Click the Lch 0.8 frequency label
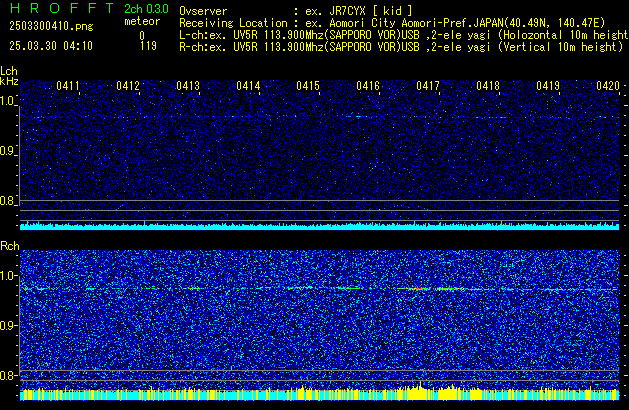Image resolution: width=629 pixels, height=410 pixels. tap(8, 201)
